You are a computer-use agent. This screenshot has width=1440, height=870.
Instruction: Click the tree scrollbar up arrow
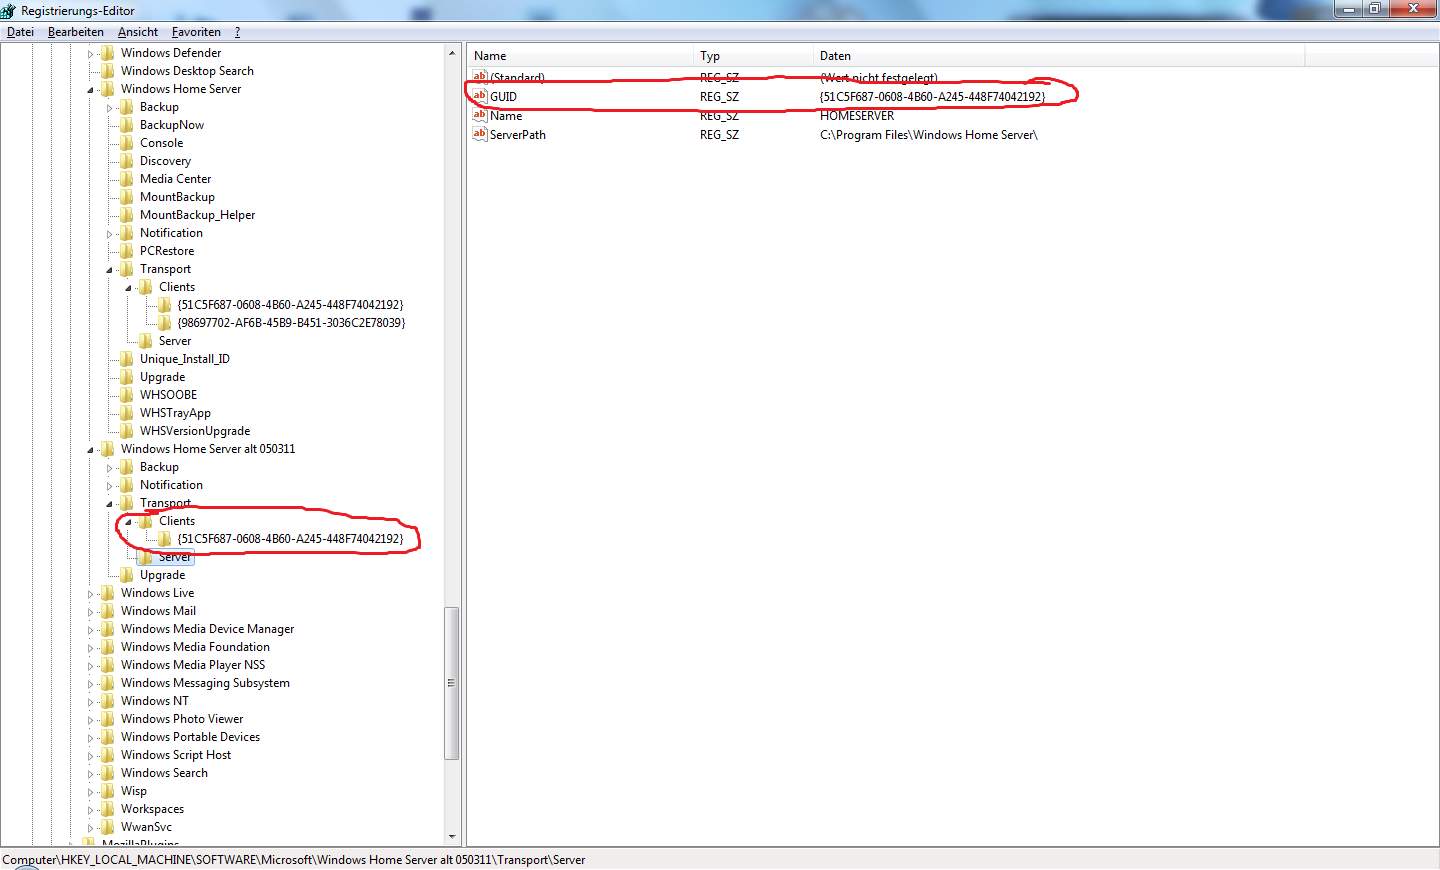coord(452,53)
